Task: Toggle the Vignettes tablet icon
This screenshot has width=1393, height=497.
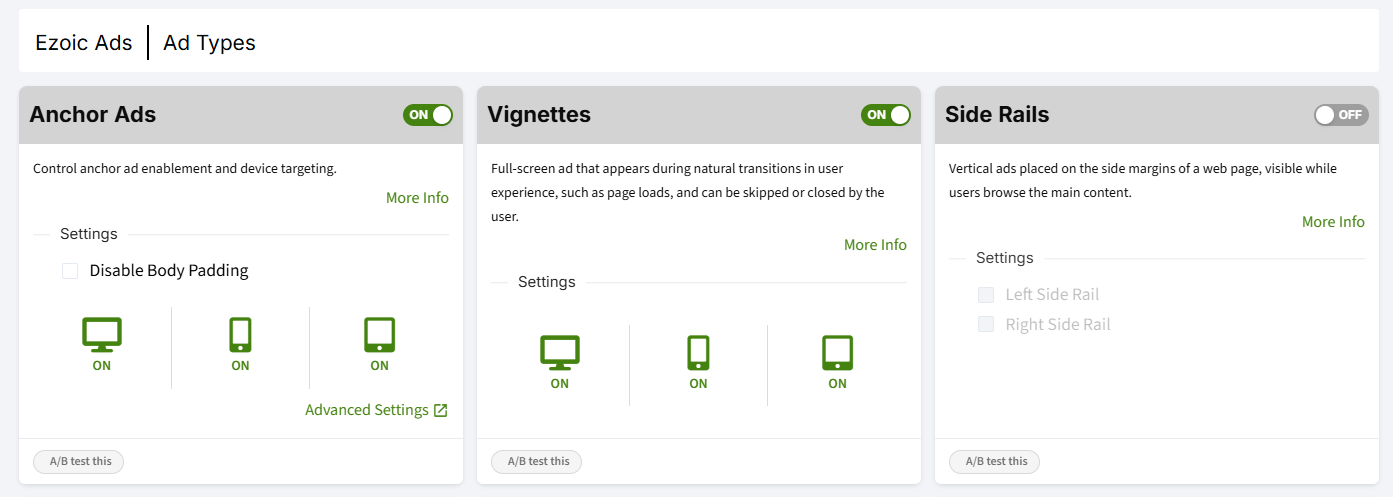Action: (x=837, y=352)
